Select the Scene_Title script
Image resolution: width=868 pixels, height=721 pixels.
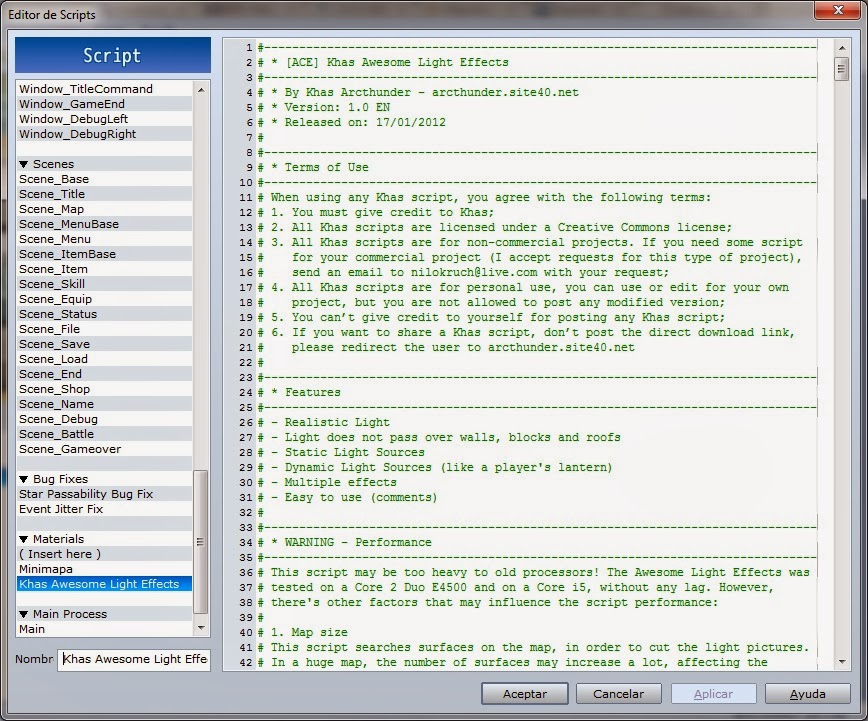click(x=58, y=194)
